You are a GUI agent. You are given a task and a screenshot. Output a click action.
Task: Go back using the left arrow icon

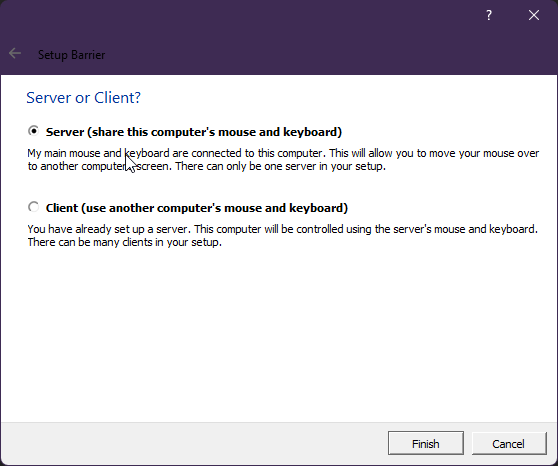15,54
